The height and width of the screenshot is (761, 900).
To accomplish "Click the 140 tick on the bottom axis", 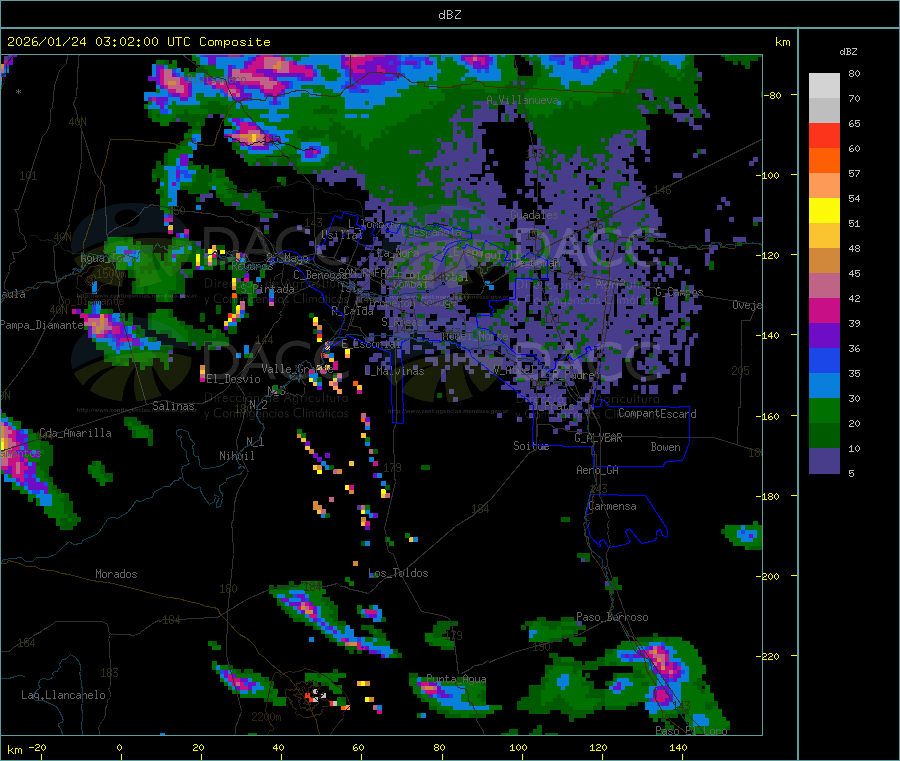I will (678, 747).
